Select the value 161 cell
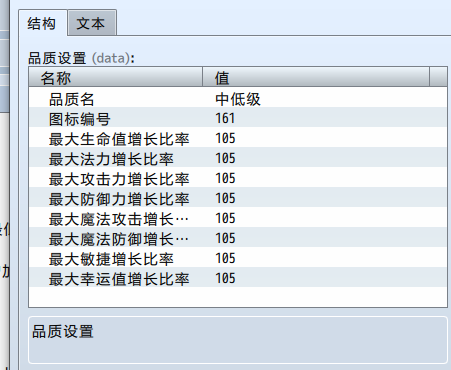 [x=225, y=118]
